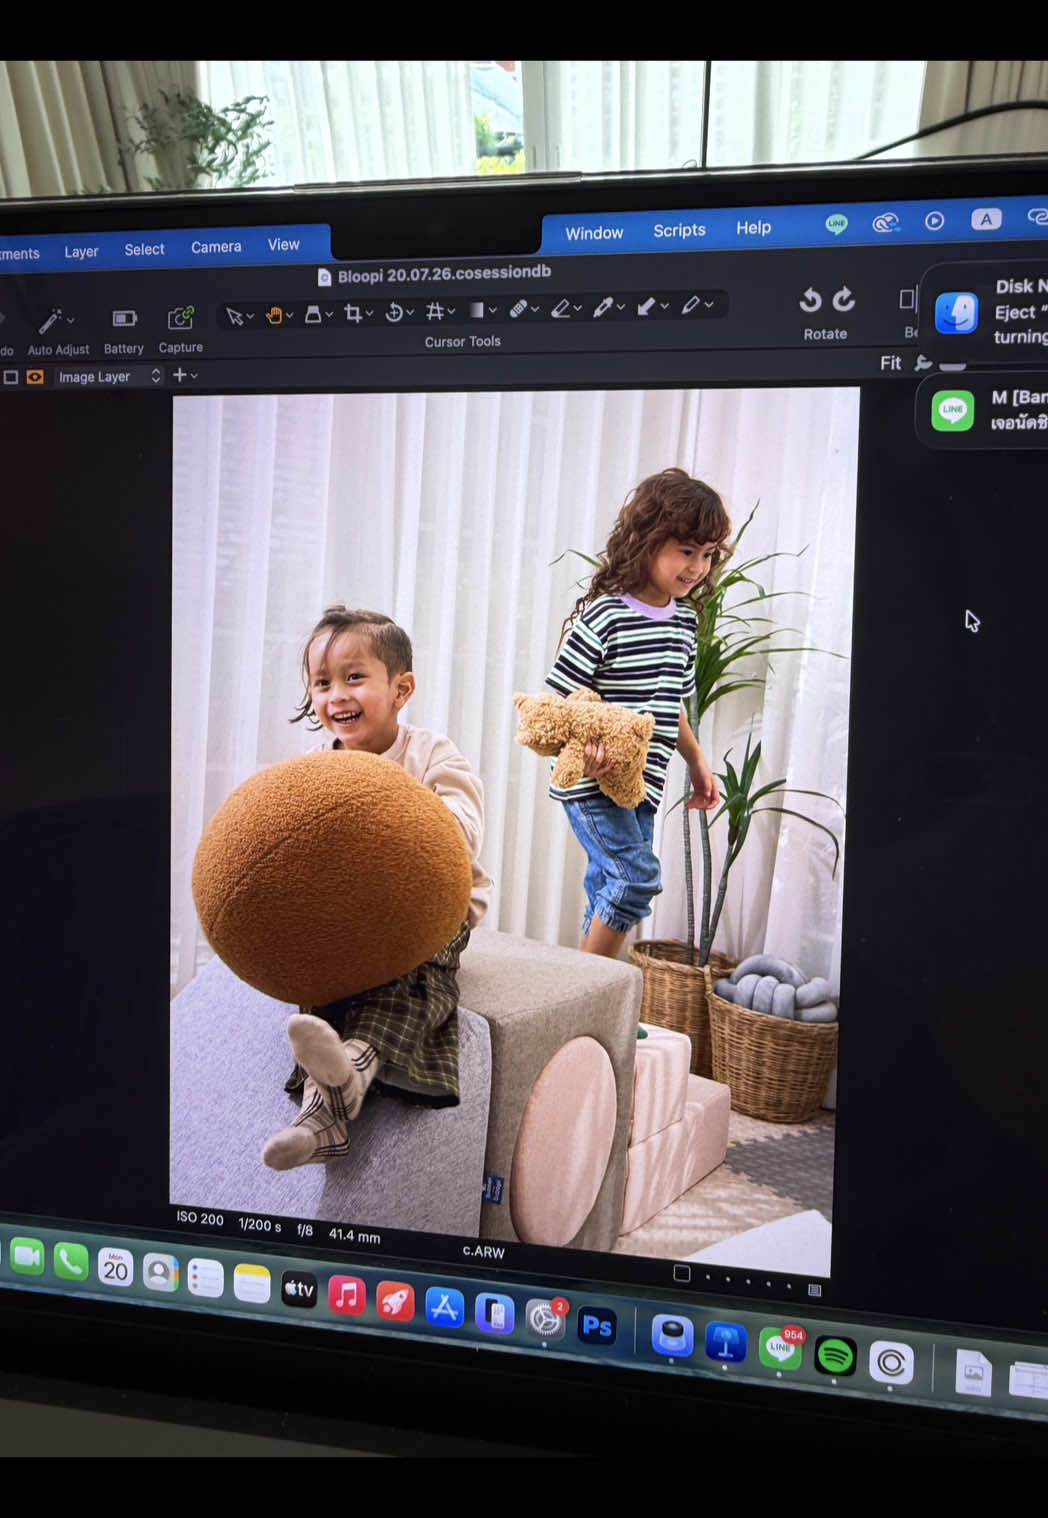Open the App Store in the Dock
The width and height of the screenshot is (1048, 1518).
click(444, 1308)
